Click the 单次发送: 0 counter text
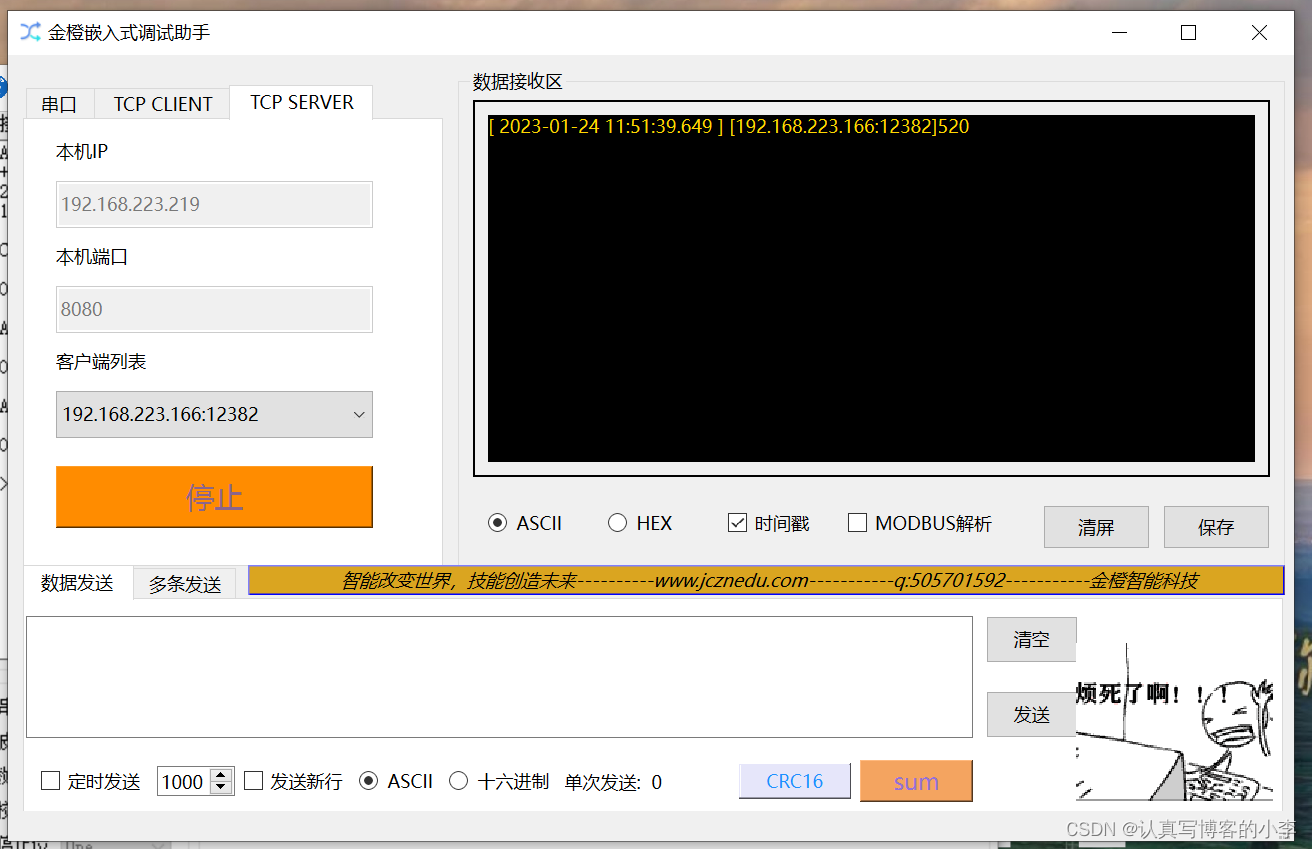The image size is (1312, 849). [x=613, y=783]
